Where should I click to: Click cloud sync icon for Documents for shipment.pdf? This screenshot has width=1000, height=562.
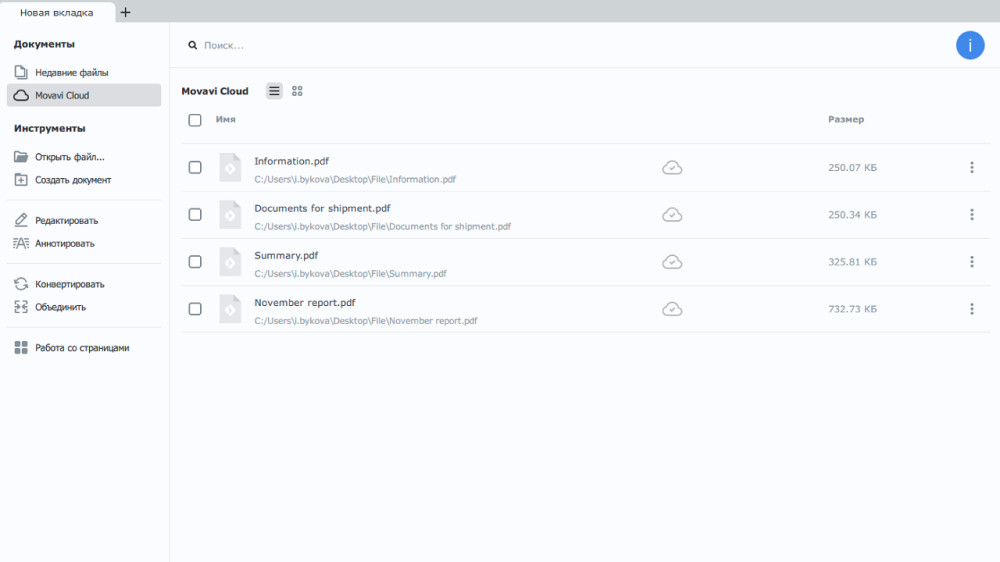click(x=672, y=215)
